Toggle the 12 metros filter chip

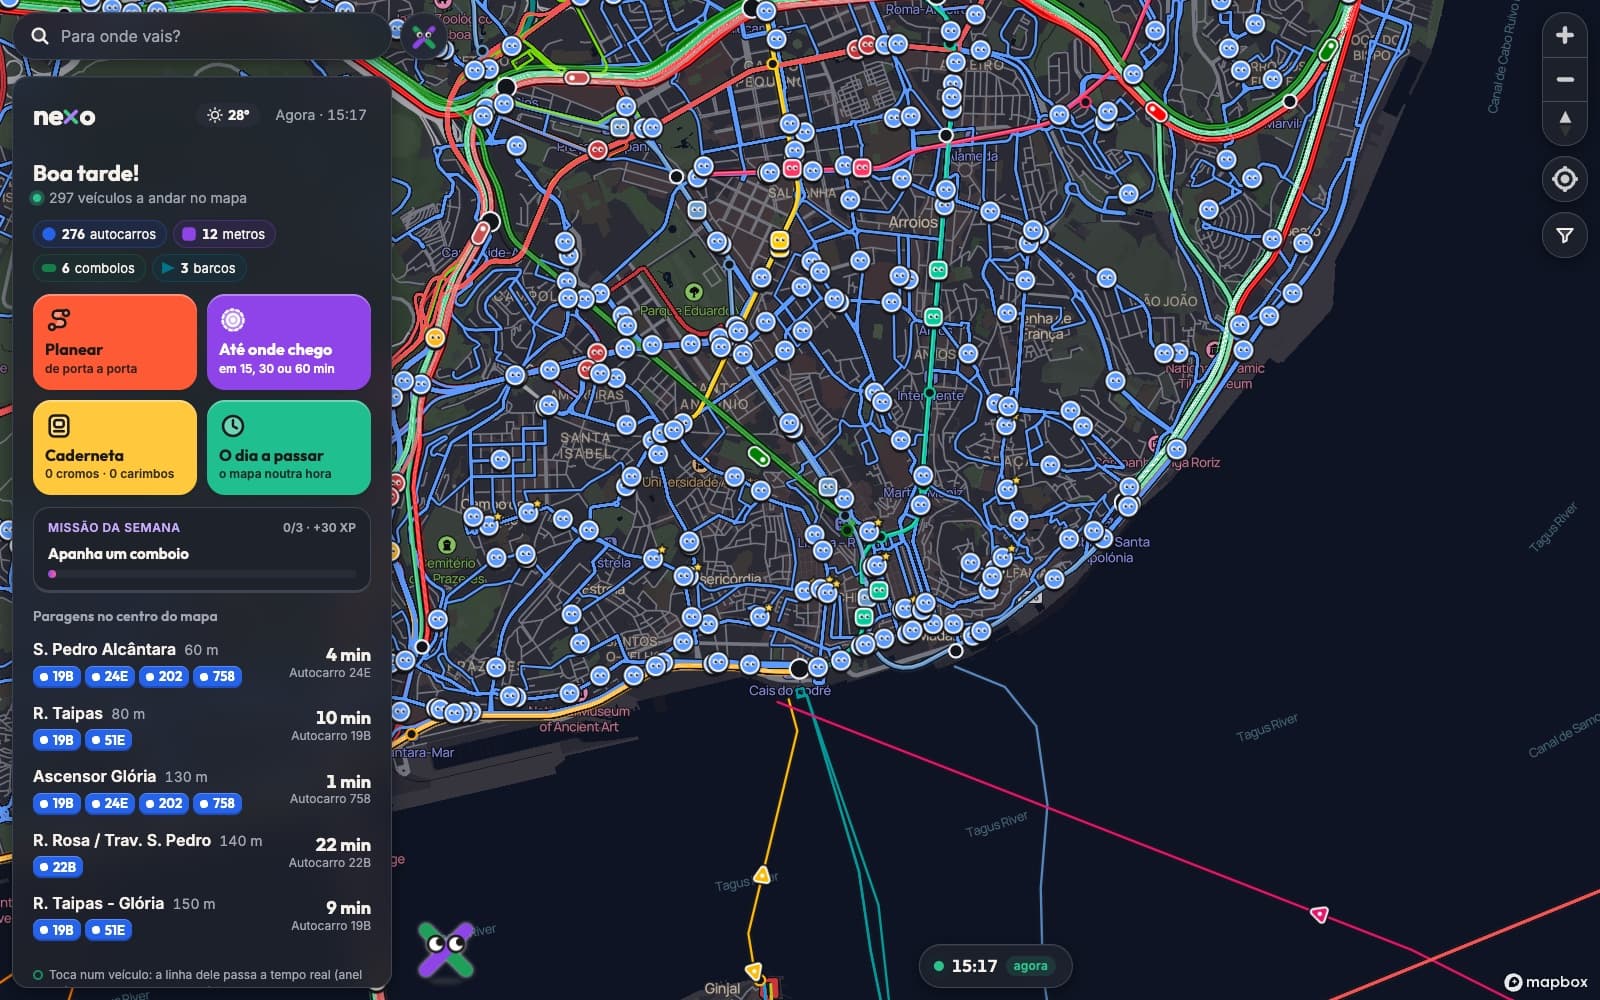(x=224, y=234)
